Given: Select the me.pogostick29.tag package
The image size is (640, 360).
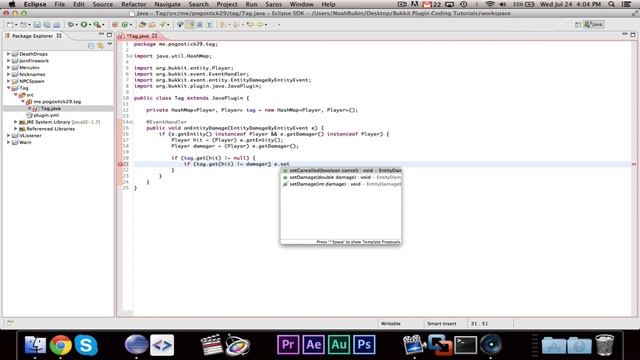Looking at the screenshot, I should pos(57,102).
